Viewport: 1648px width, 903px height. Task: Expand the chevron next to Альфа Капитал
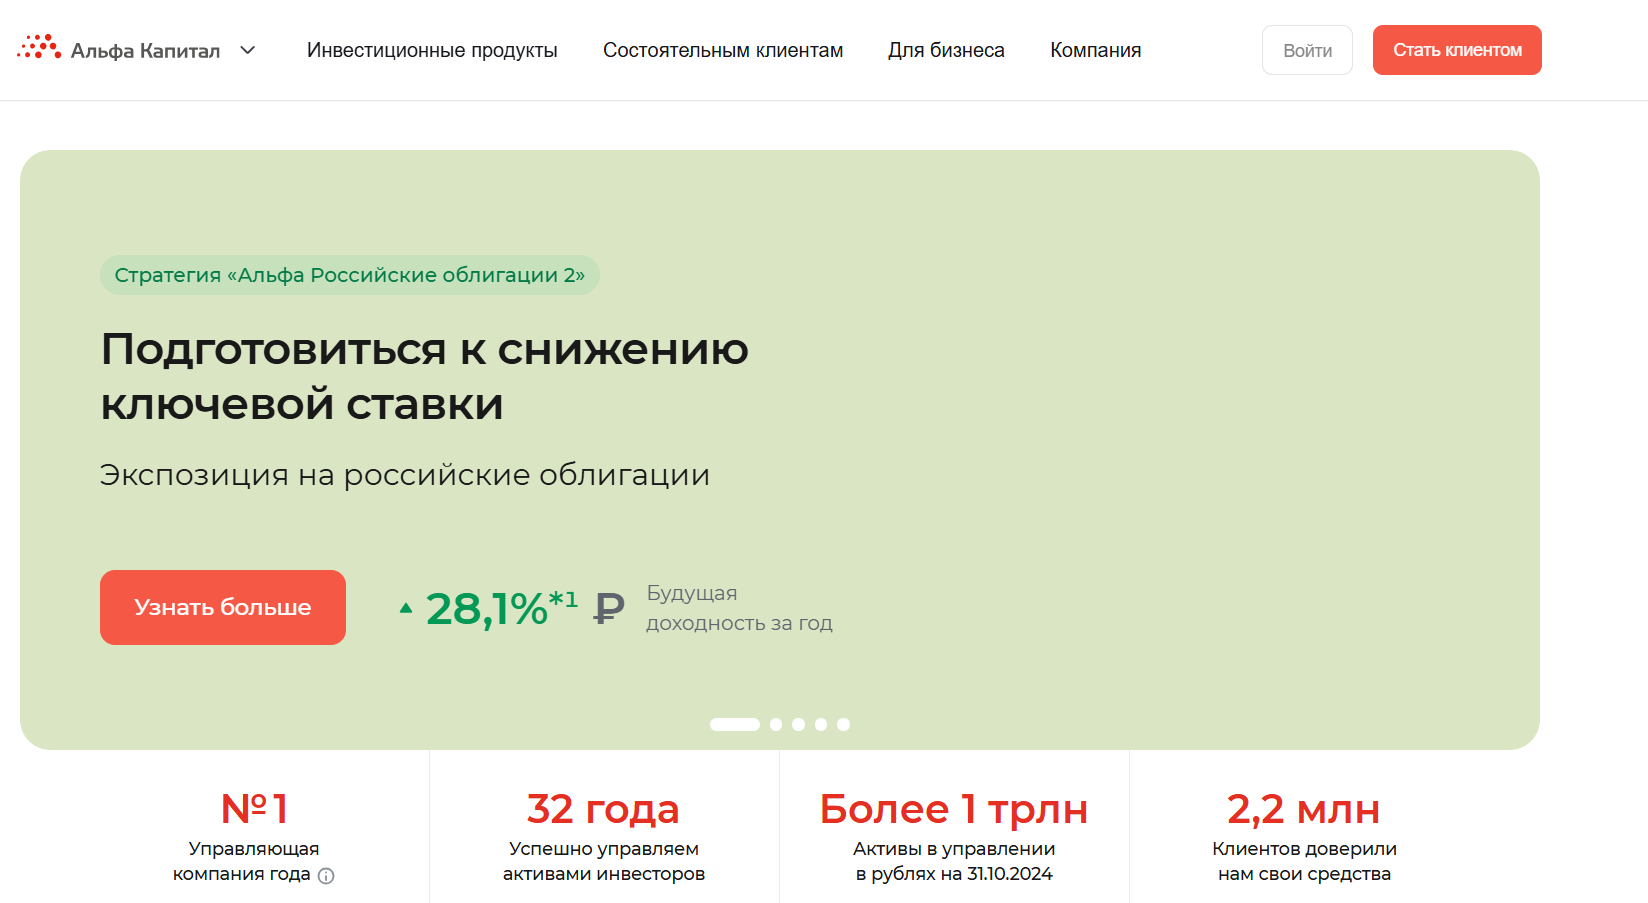248,50
